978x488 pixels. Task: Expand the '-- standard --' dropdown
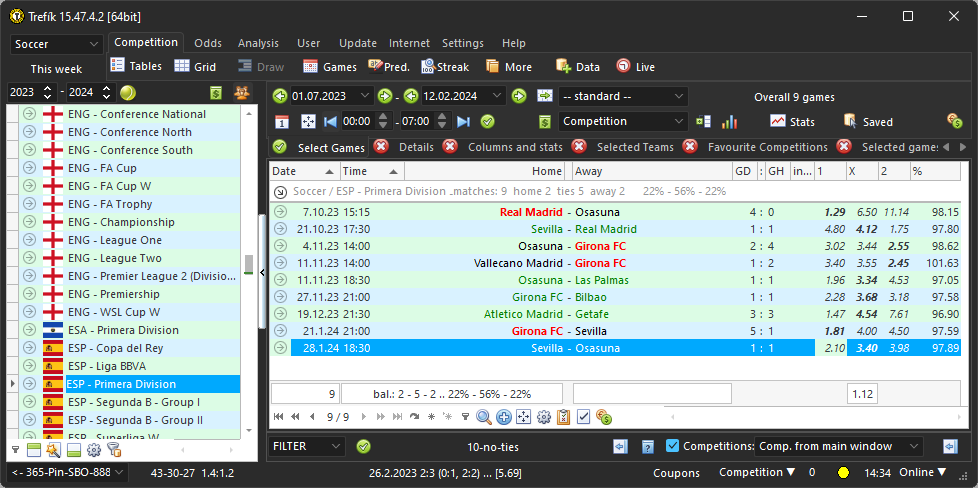click(x=623, y=96)
